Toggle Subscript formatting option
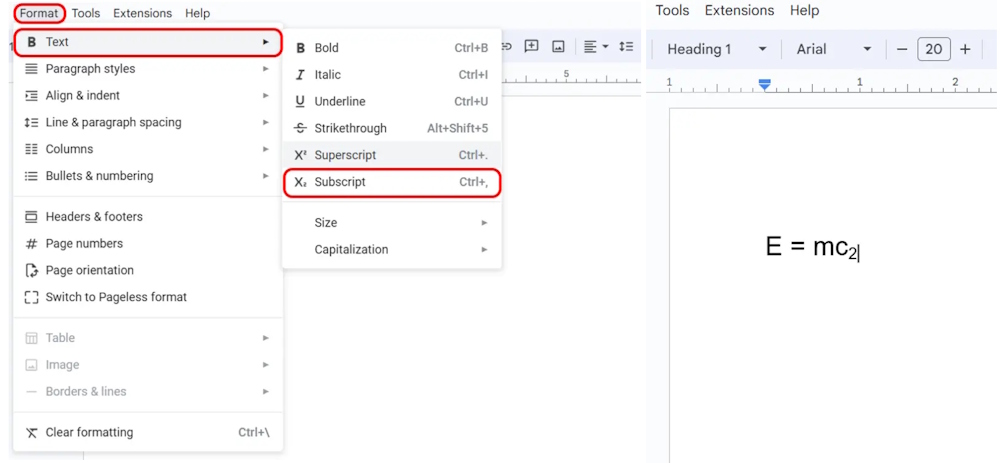This screenshot has height=463, width=1000. [x=340, y=182]
